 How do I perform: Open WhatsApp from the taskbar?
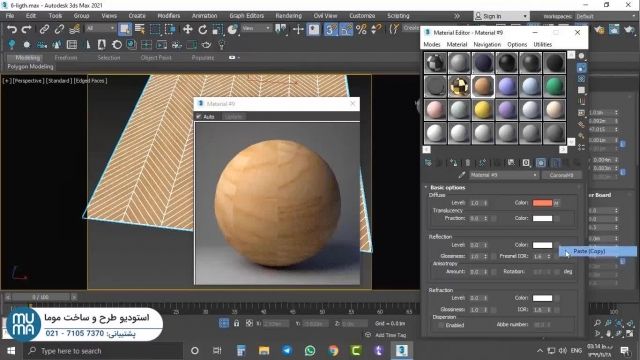point(310,351)
